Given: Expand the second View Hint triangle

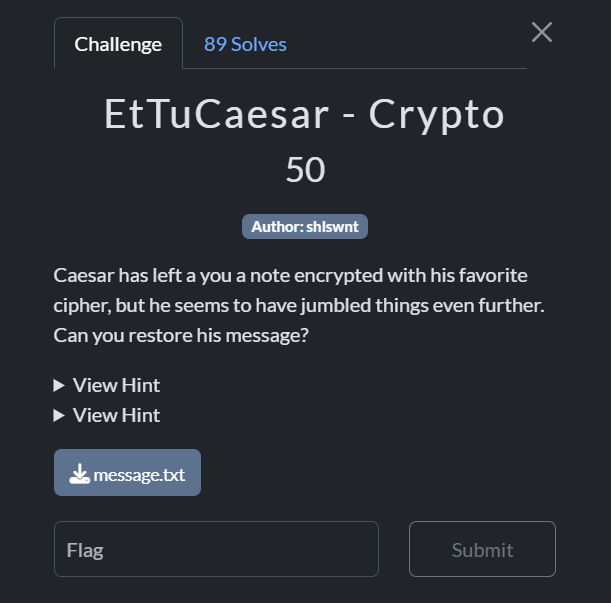Looking at the screenshot, I should coord(59,415).
